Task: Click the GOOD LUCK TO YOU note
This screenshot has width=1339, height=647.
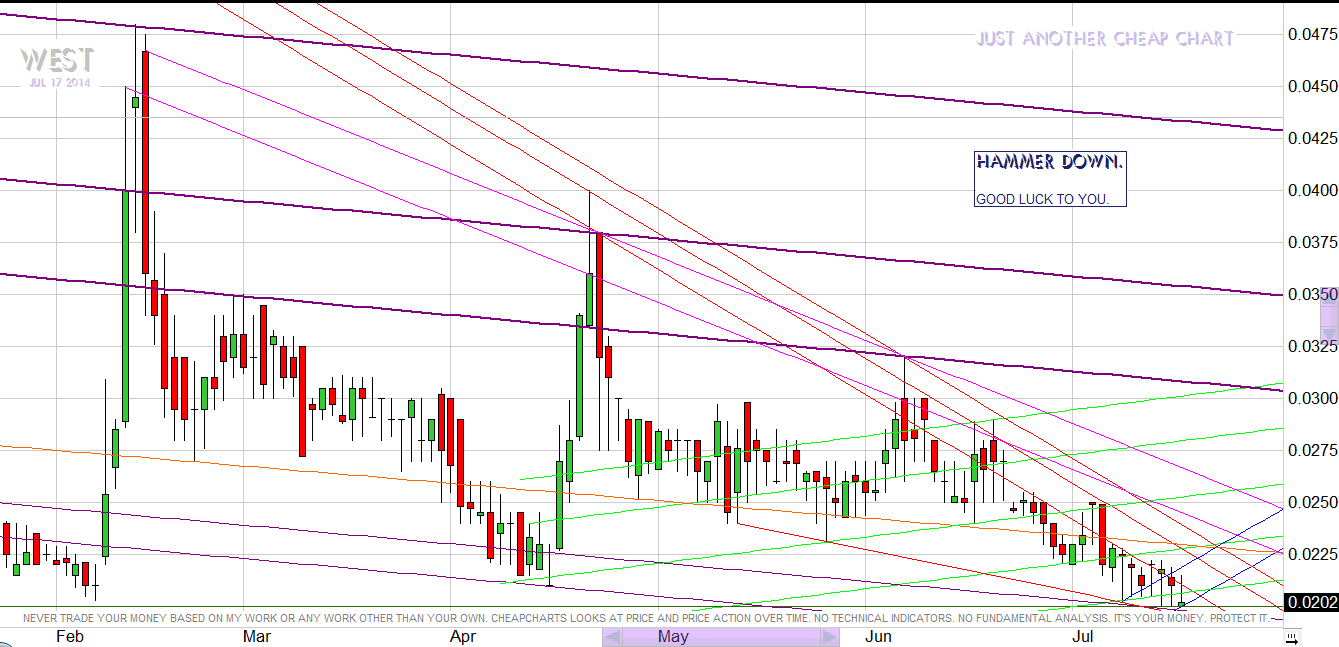Action: 1042,199
